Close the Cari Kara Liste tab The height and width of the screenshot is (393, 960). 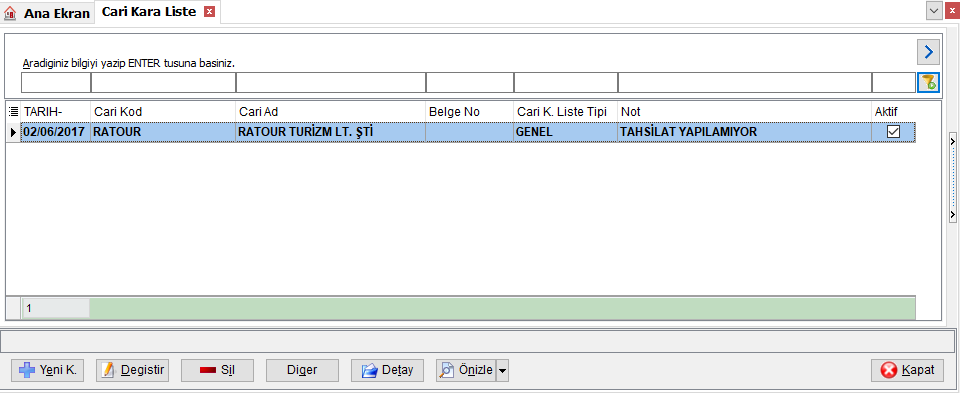click(x=209, y=12)
